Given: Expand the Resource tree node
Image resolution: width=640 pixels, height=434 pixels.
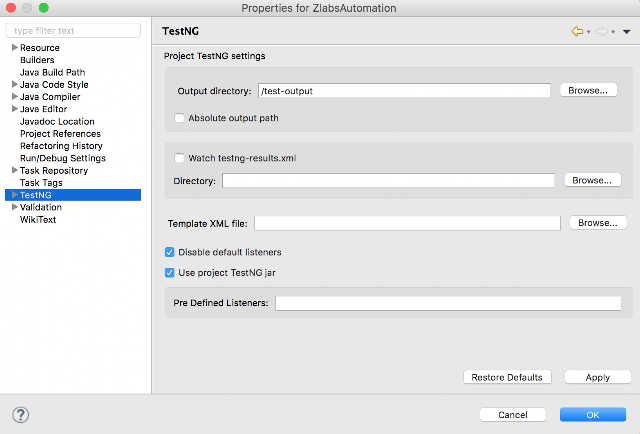Looking at the screenshot, I should [x=15, y=47].
